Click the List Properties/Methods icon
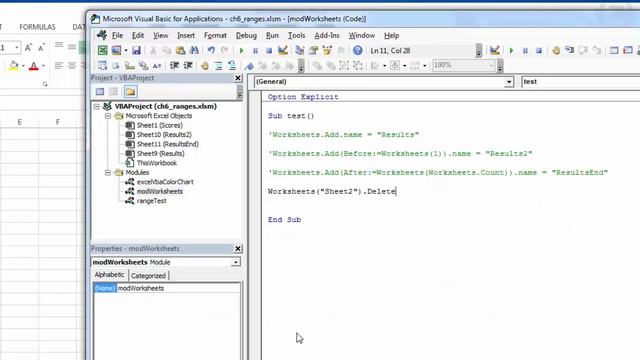 pyautogui.click(x=102, y=65)
